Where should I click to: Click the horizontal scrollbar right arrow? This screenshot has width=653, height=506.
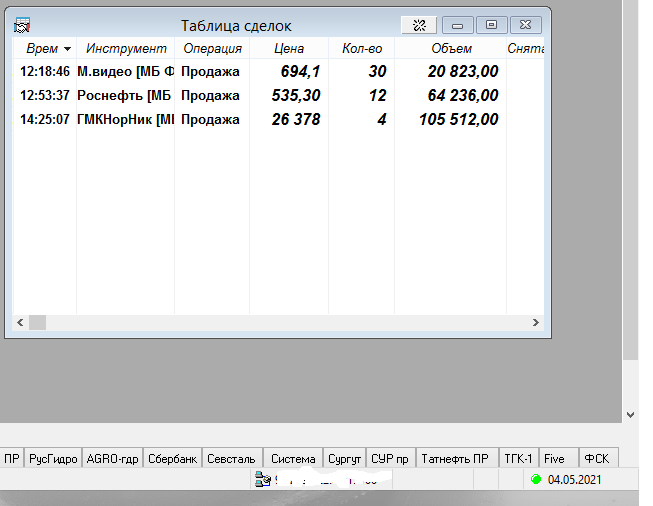coord(536,322)
